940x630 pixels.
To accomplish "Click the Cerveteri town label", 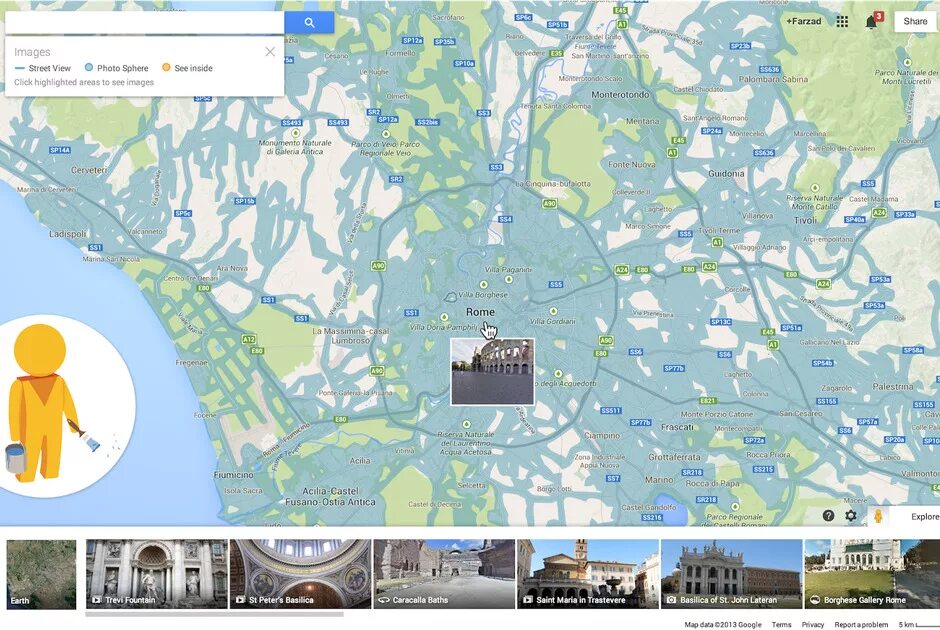I will pyautogui.click(x=89, y=170).
